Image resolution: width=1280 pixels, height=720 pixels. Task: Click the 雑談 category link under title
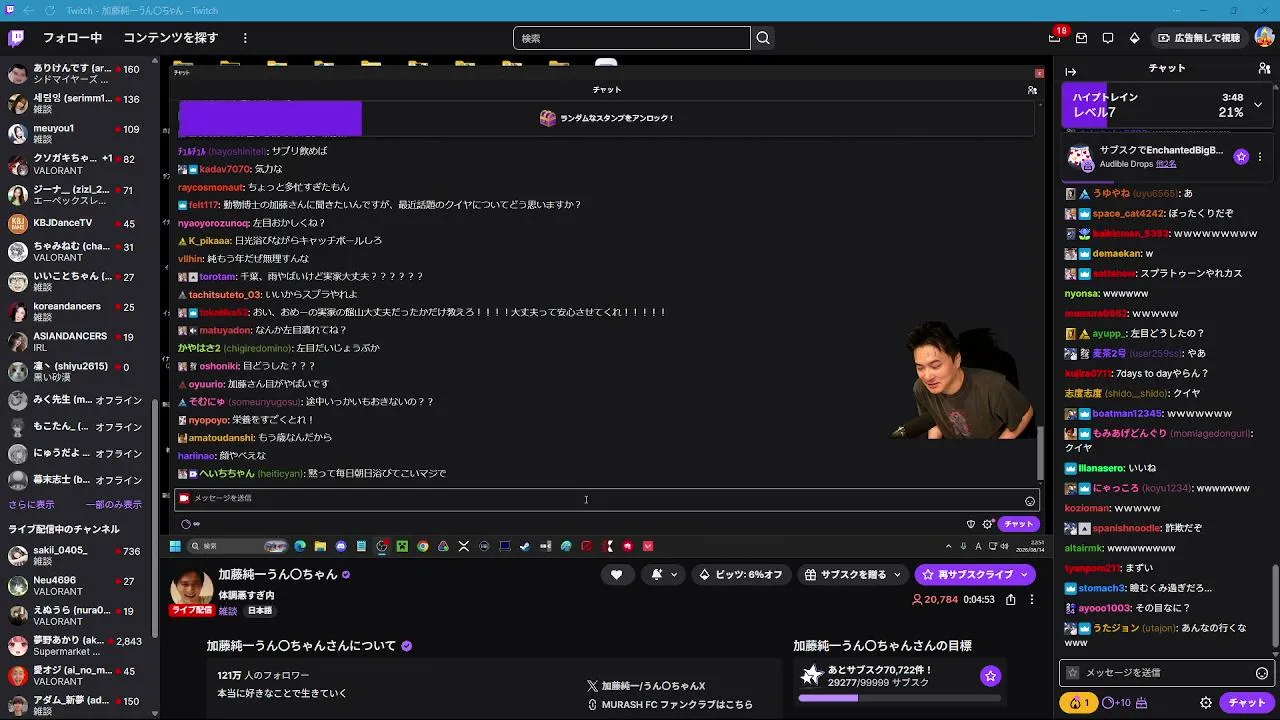228,611
